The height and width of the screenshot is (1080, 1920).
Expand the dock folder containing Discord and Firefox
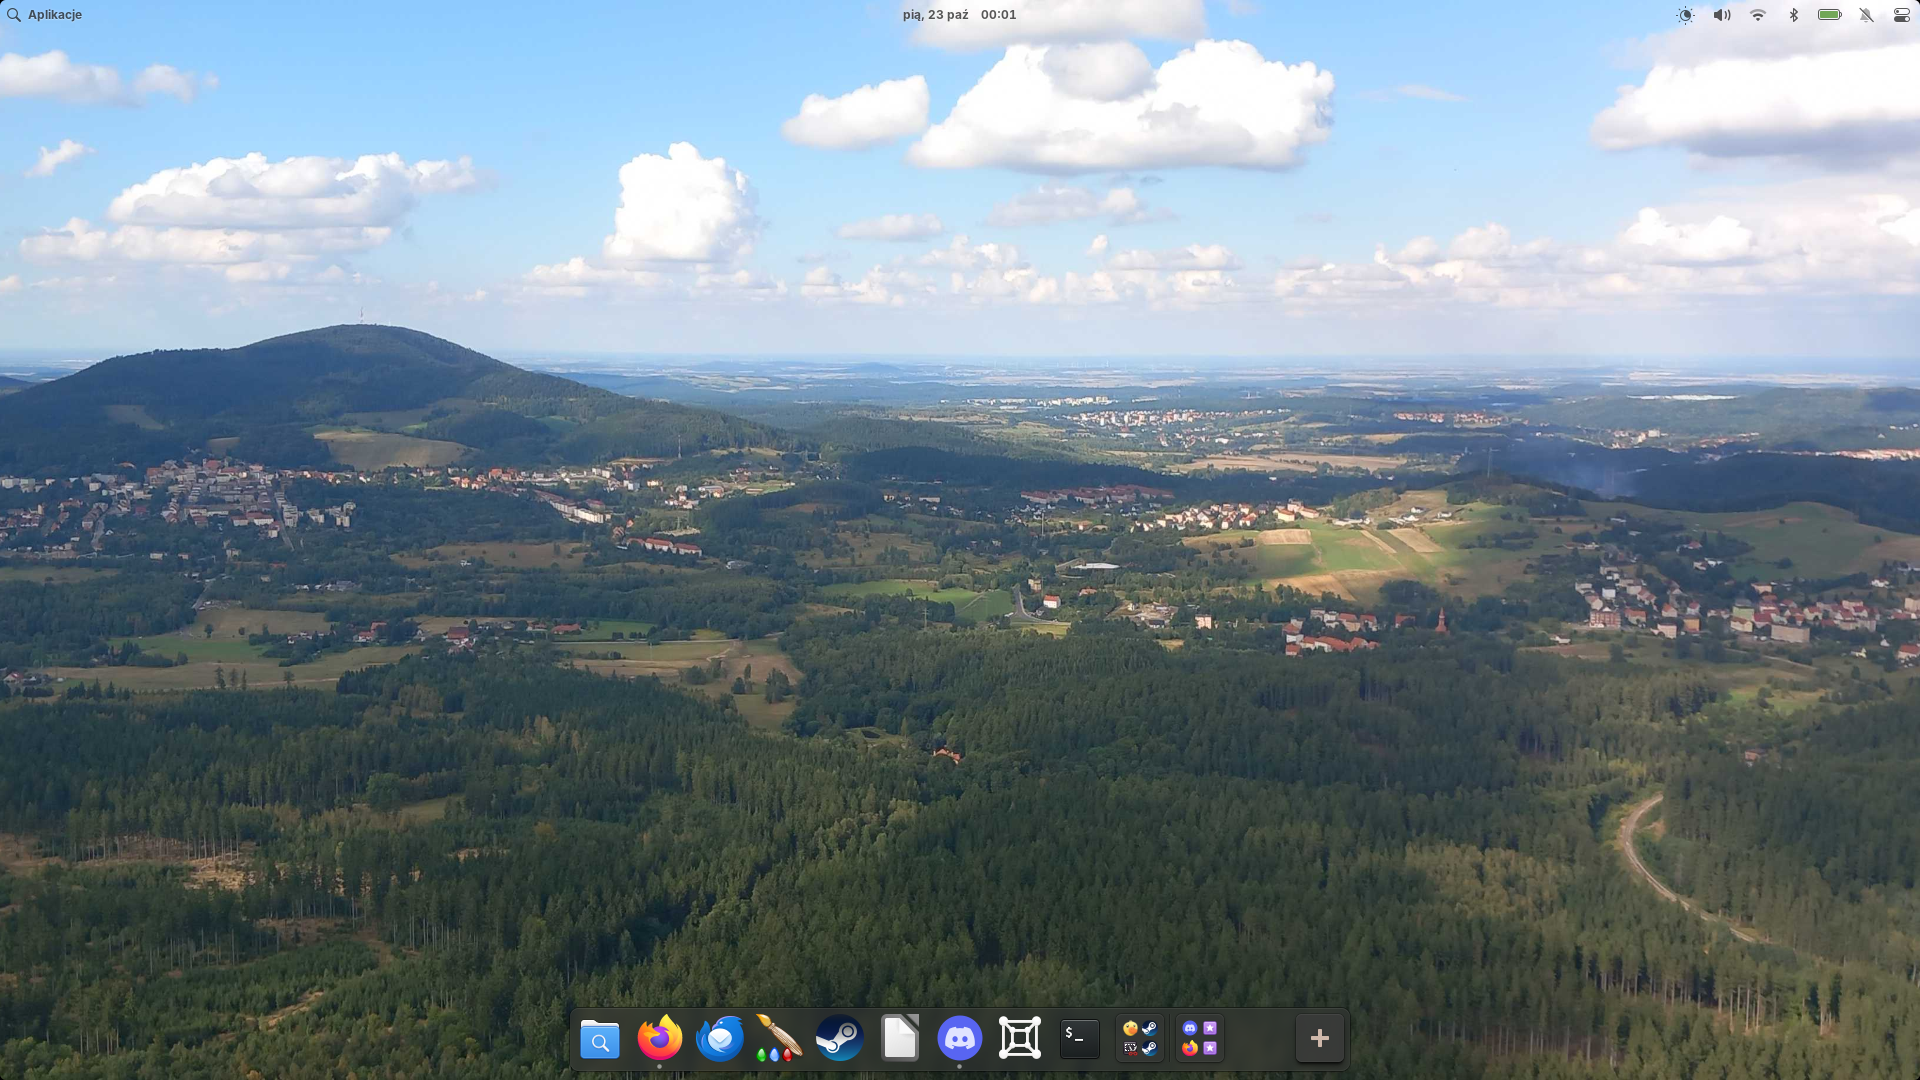point(1200,1039)
